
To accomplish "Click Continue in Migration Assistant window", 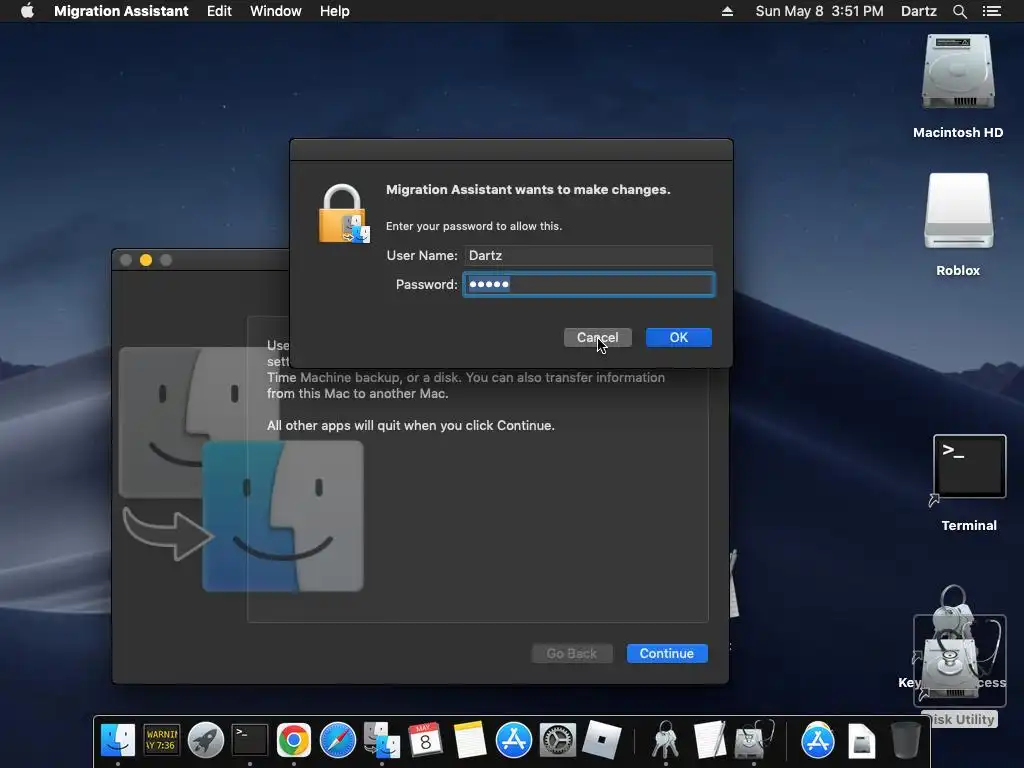I will click(667, 654).
